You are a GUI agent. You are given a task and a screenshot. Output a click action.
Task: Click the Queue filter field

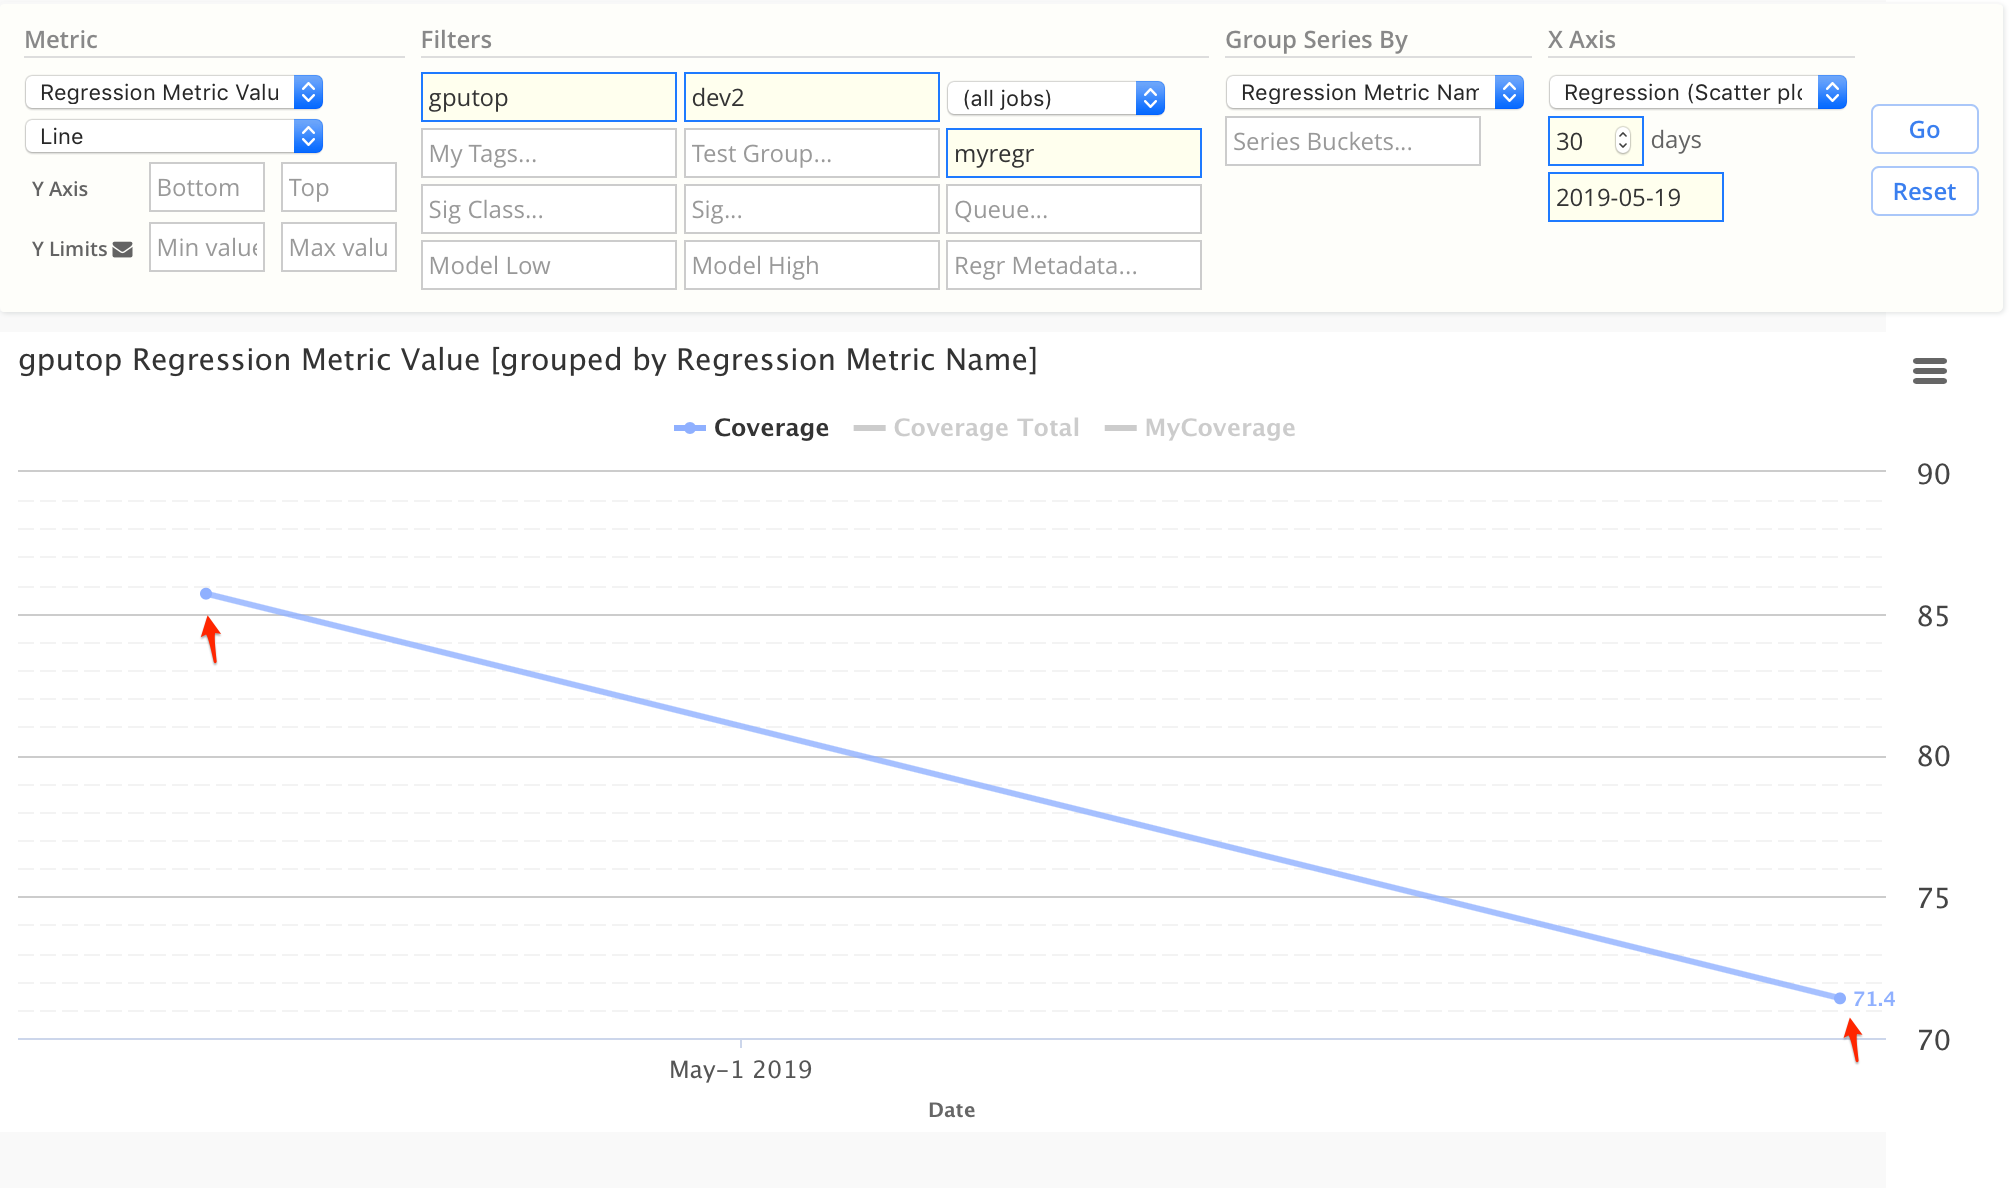pos(1074,209)
